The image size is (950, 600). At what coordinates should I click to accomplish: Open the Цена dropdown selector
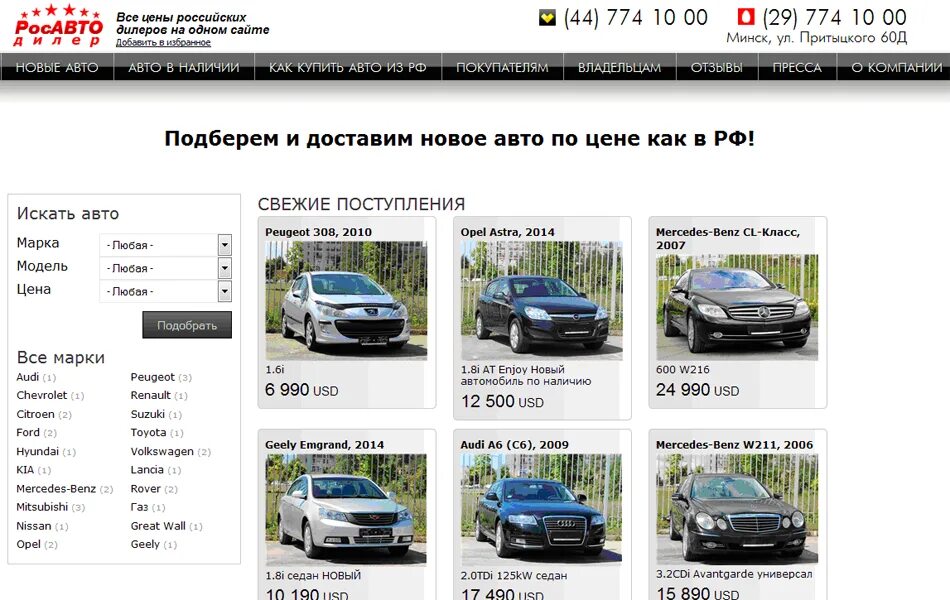pos(165,292)
